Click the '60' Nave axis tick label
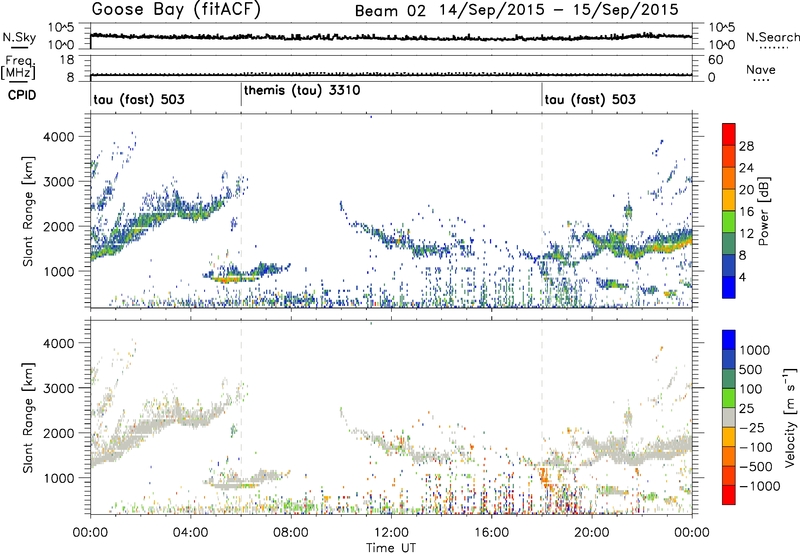The height and width of the screenshot is (554, 800). pos(715,60)
